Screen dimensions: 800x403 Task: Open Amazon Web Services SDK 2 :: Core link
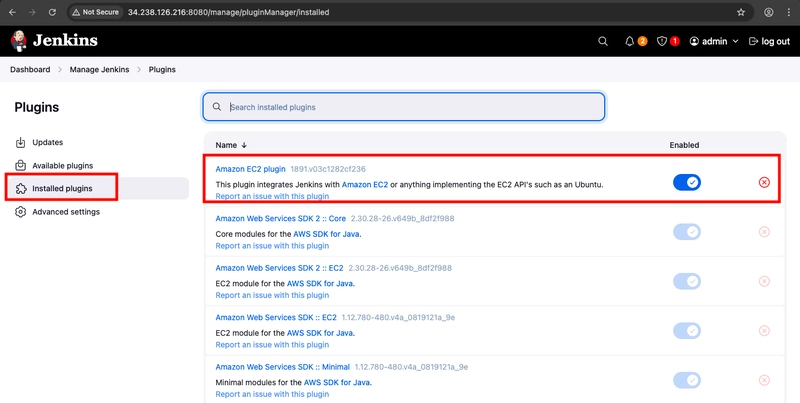pos(281,219)
